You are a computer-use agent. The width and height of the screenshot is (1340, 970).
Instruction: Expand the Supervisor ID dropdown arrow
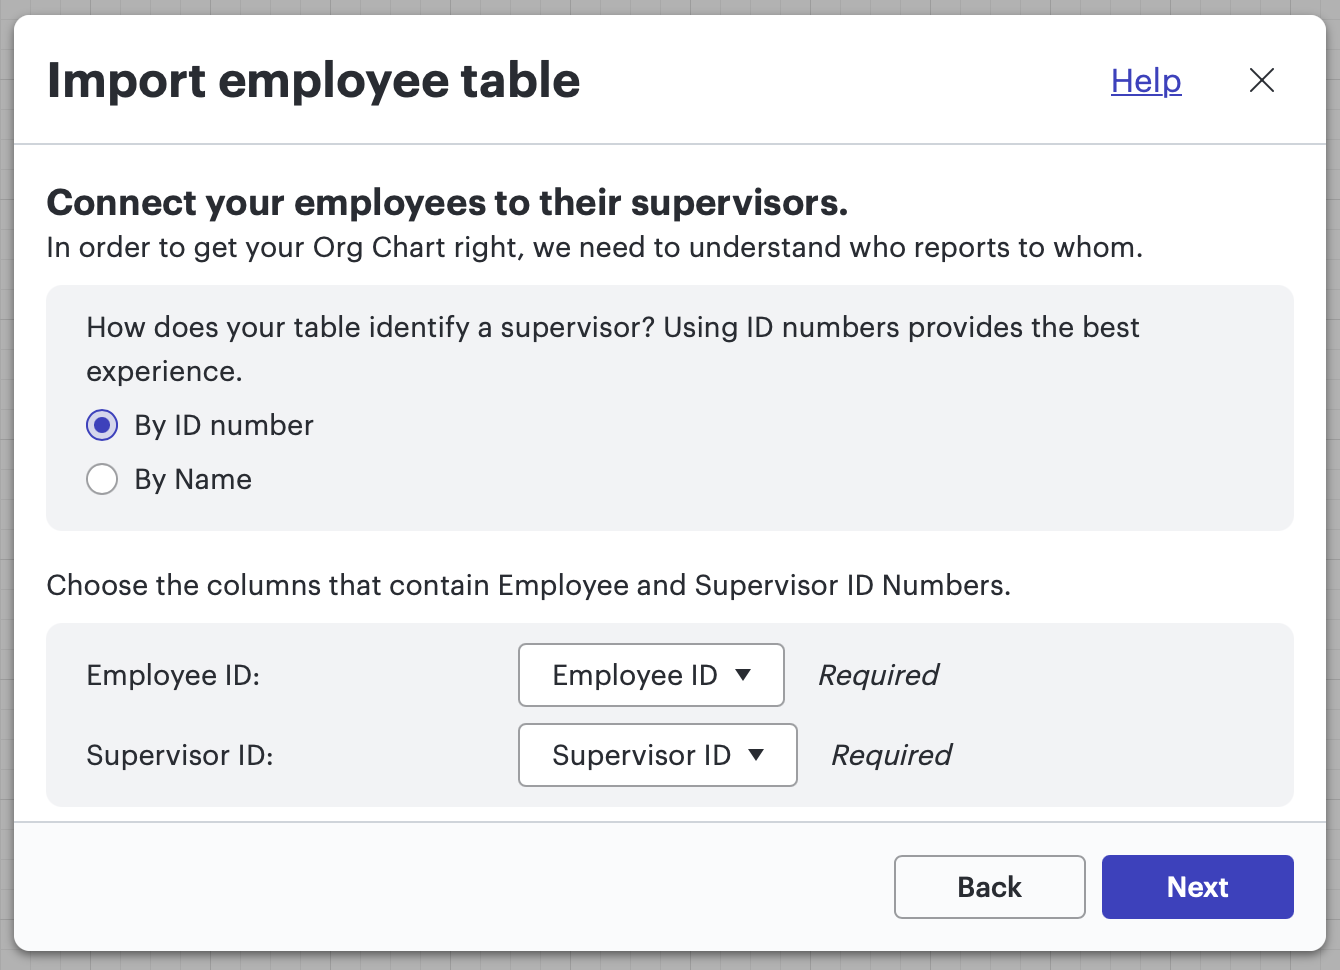(758, 755)
